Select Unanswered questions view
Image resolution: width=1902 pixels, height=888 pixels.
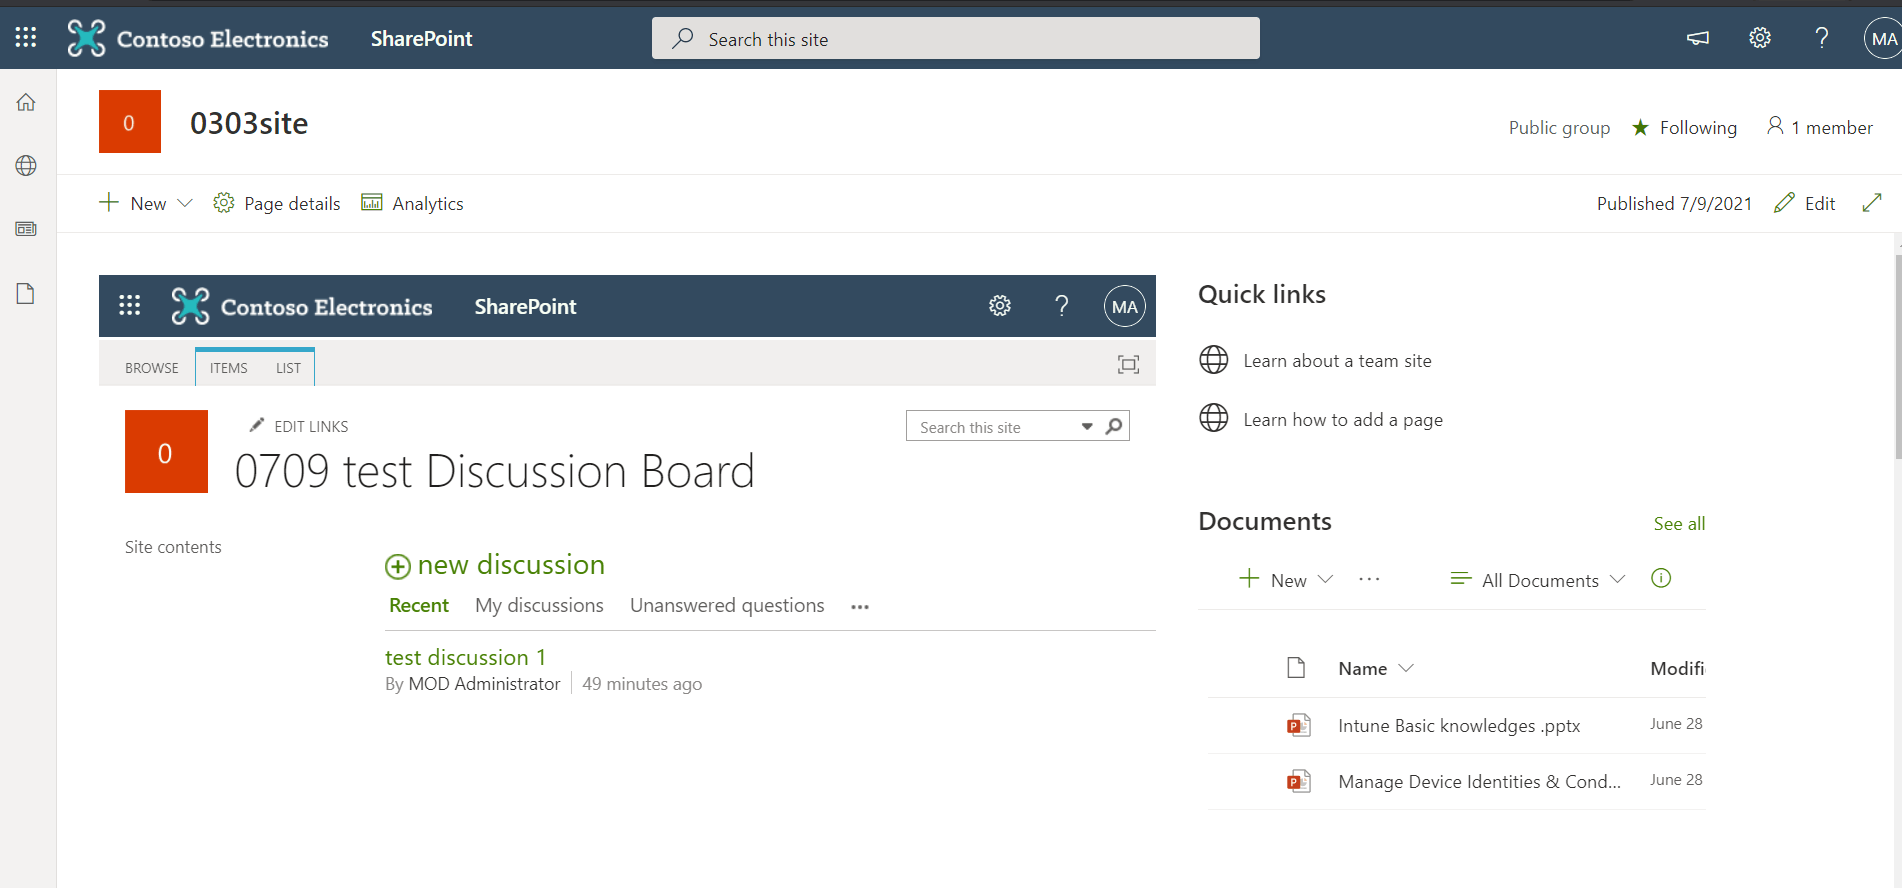pyautogui.click(x=727, y=605)
